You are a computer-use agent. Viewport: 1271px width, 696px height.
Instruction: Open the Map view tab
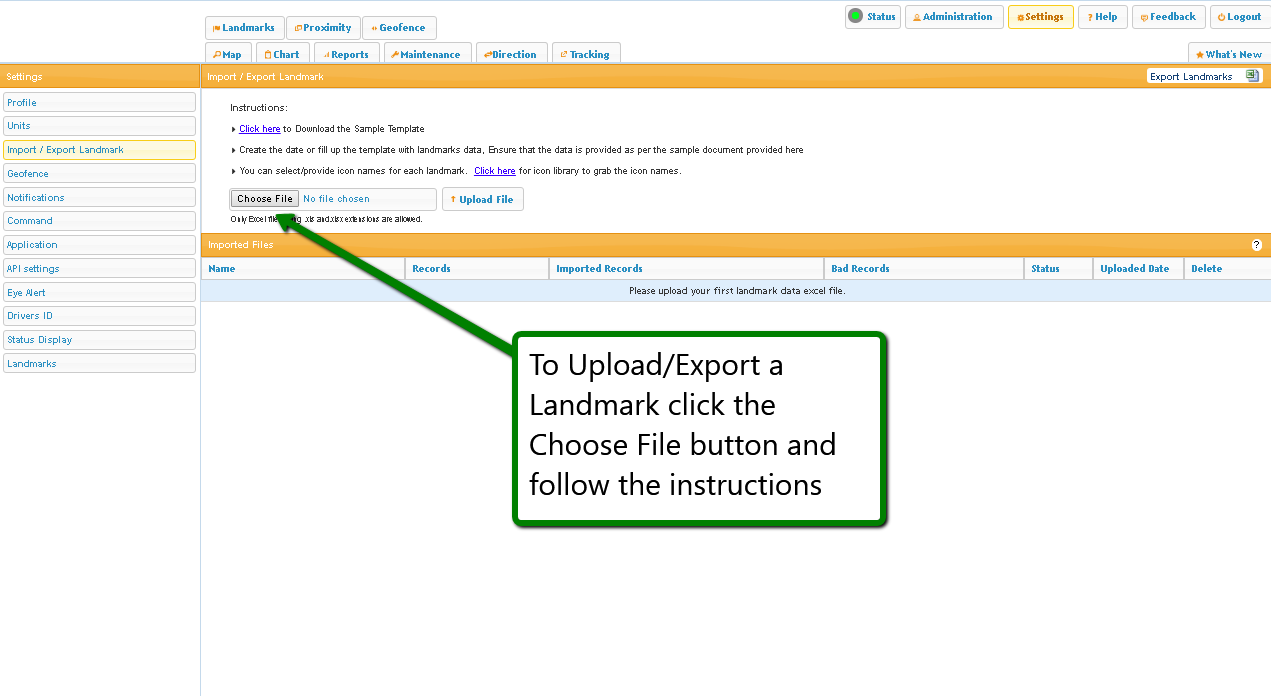coord(227,54)
